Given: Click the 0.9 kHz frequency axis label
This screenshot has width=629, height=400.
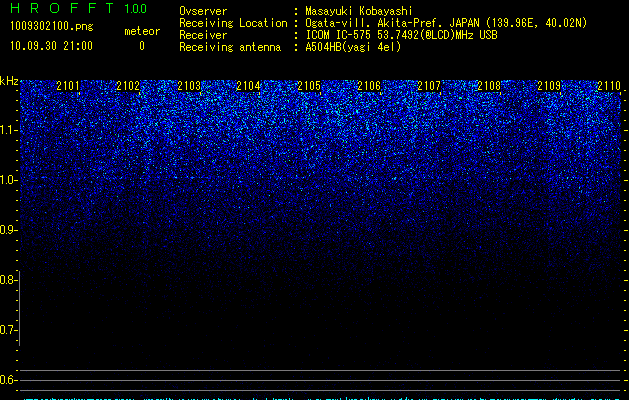Looking at the screenshot, I should (9, 230).
